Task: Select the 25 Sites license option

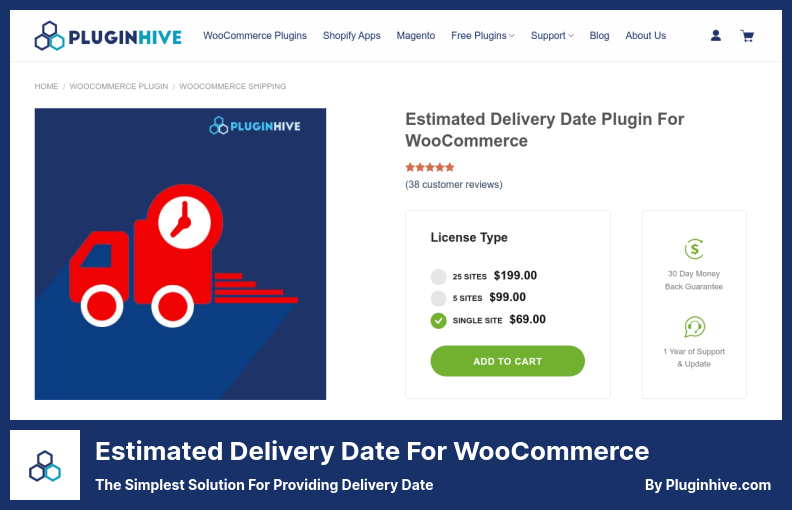Action: pyautogui.click(x=438, y=276)
